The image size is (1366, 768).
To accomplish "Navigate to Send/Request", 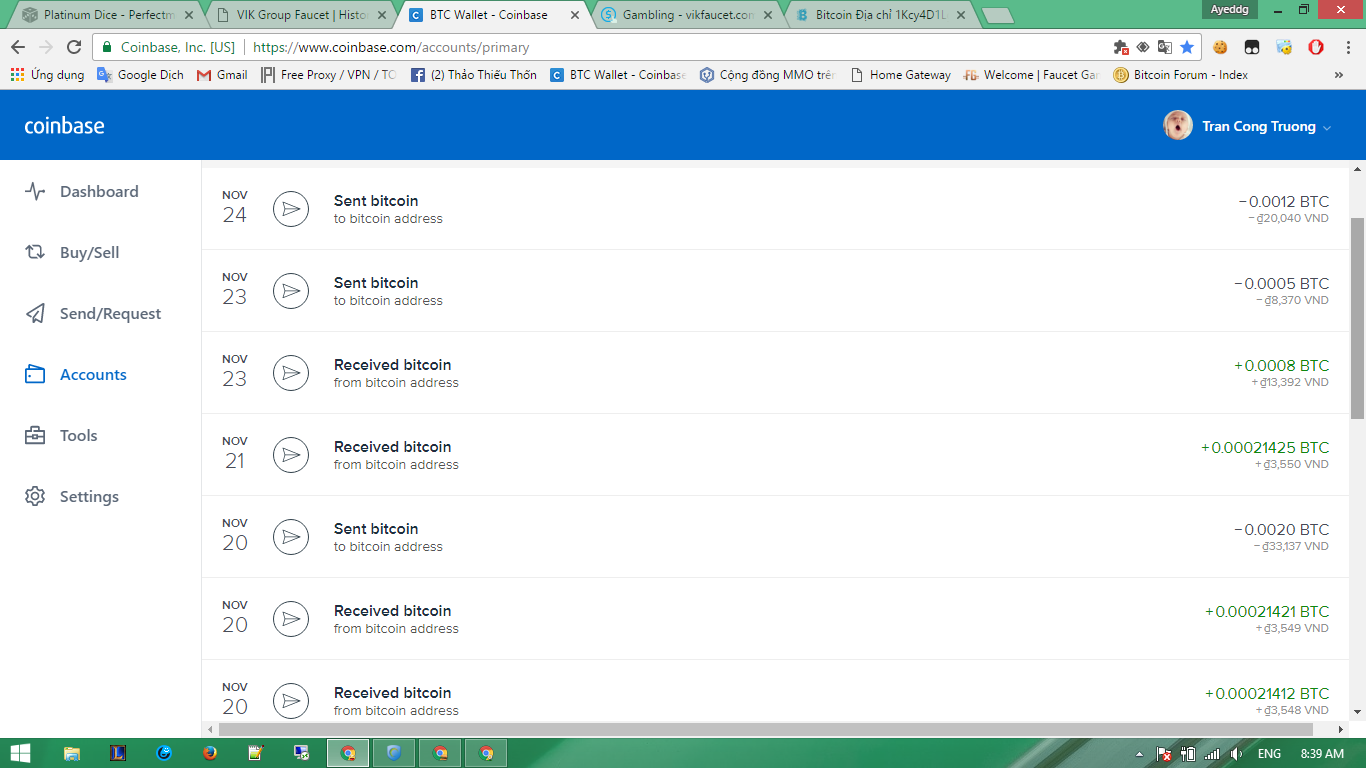I will click(110, 314).
